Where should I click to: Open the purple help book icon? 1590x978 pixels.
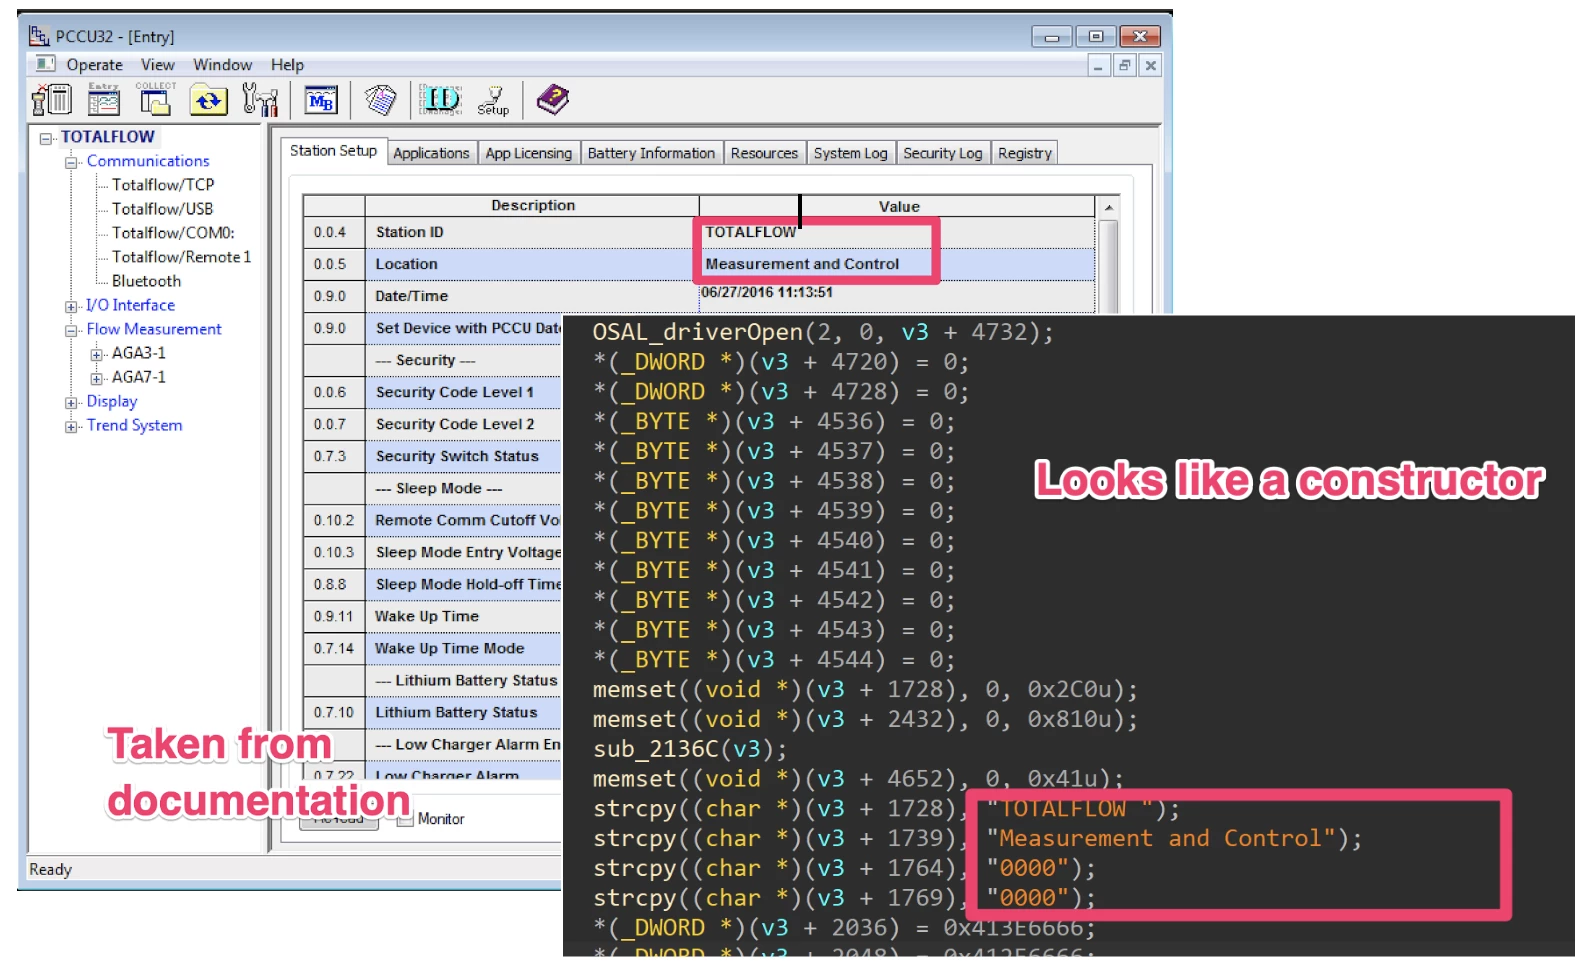[x=552, y=100]
